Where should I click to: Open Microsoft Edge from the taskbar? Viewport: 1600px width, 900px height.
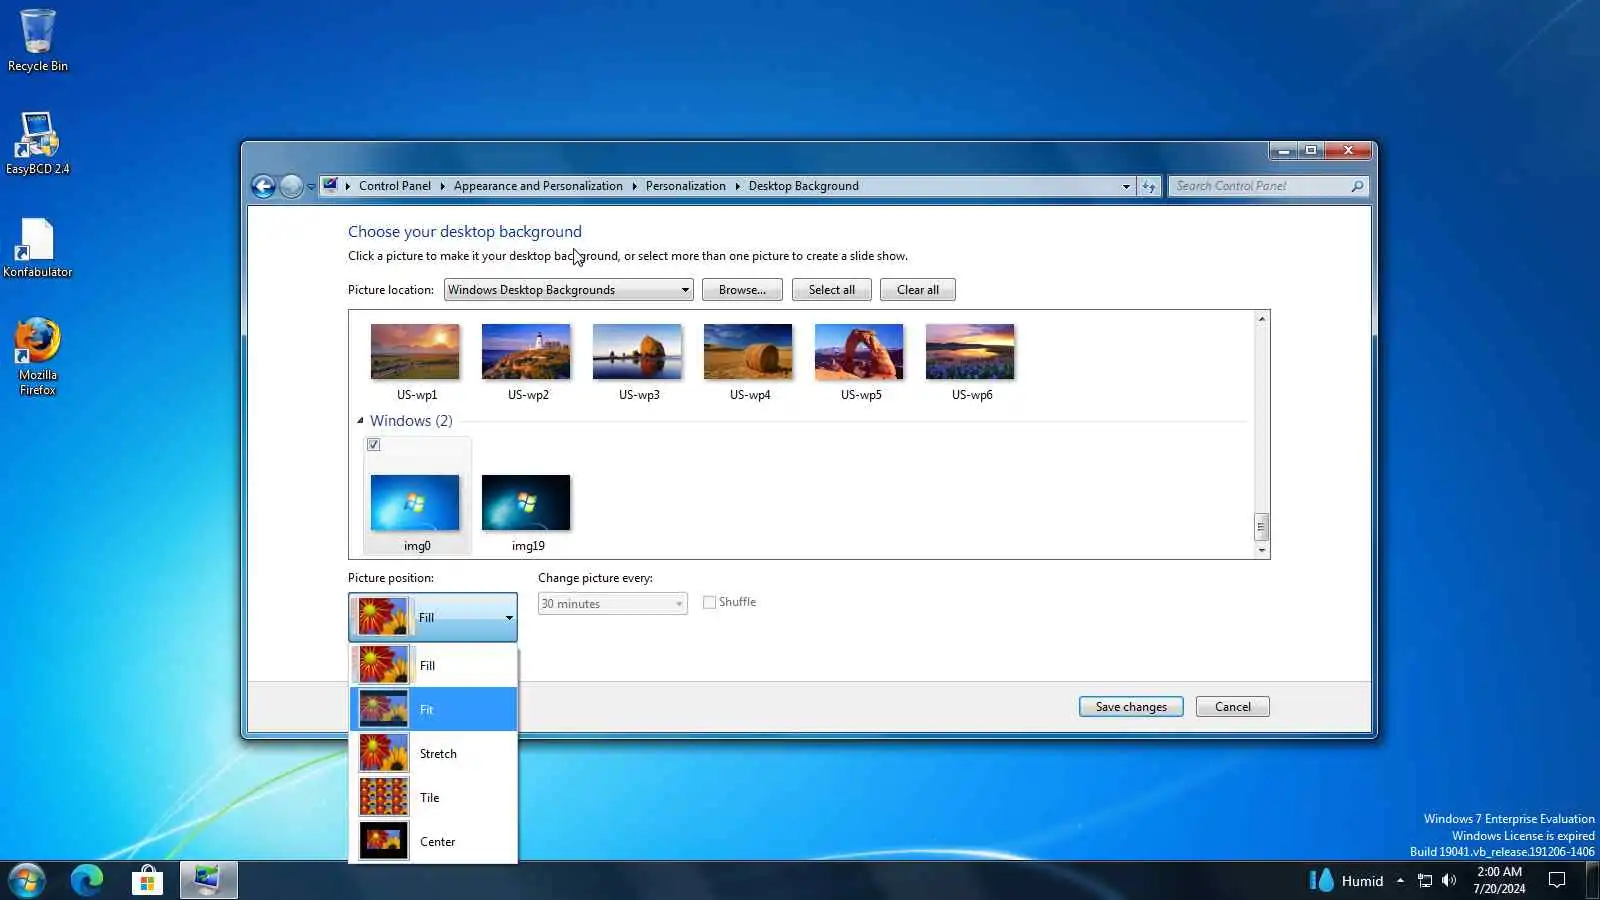pos(87,880)
